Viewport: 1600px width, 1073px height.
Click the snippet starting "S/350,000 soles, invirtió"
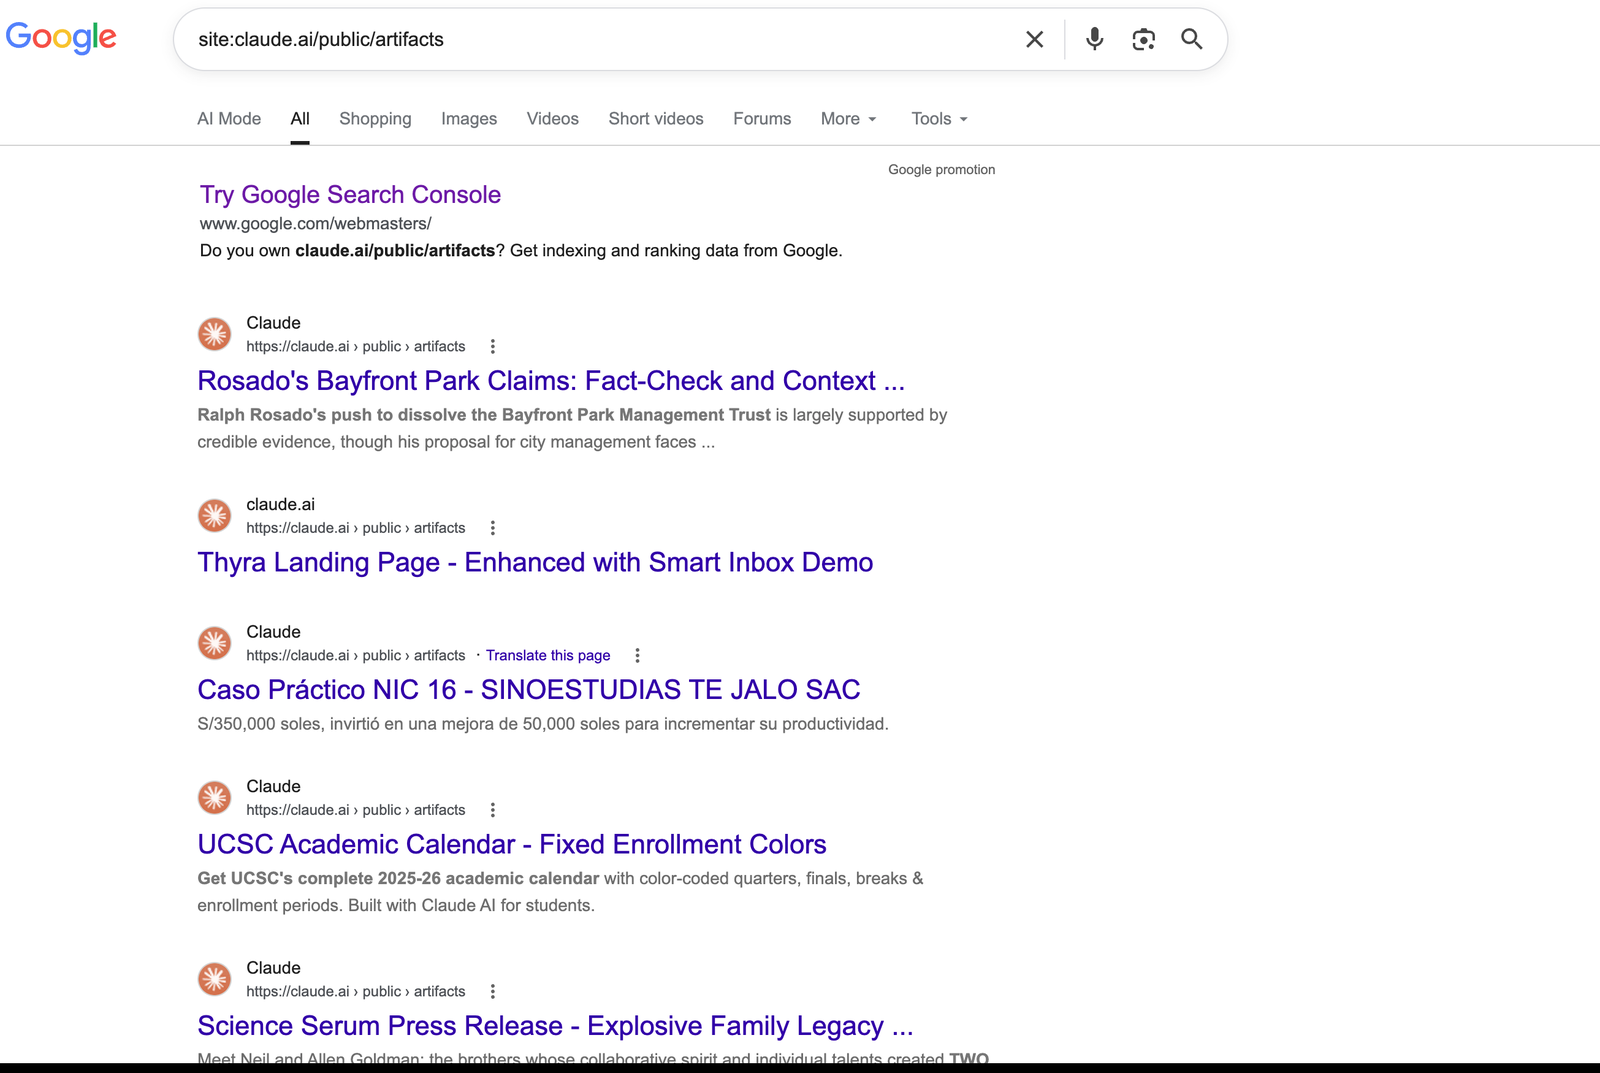tap(543, 724)
